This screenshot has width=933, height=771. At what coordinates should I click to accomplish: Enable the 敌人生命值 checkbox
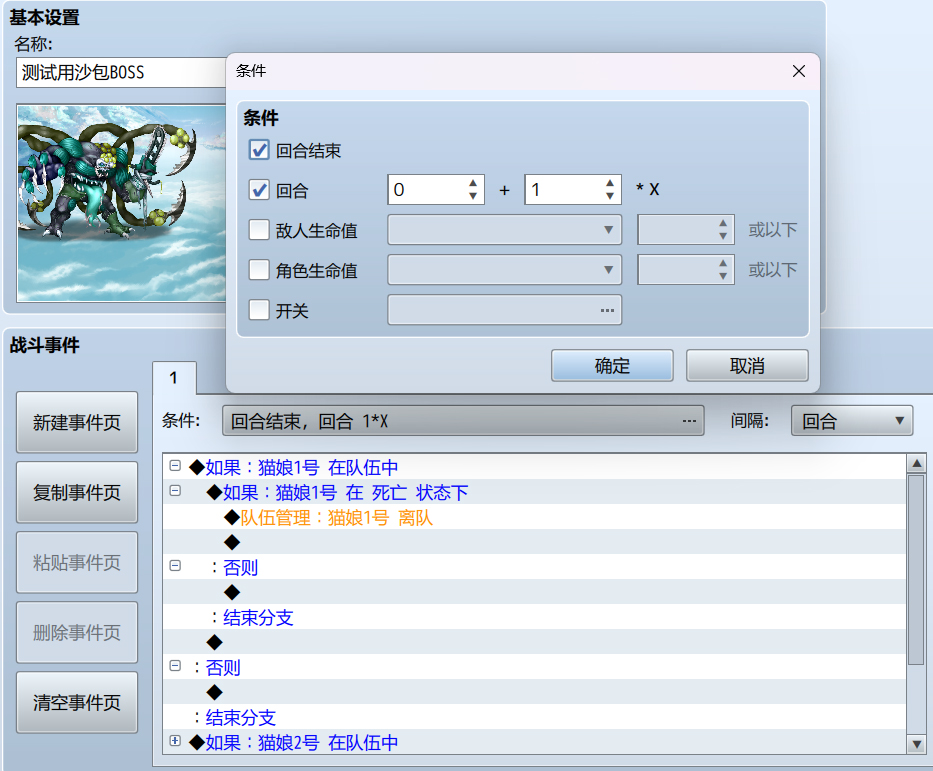coord(259,230)
